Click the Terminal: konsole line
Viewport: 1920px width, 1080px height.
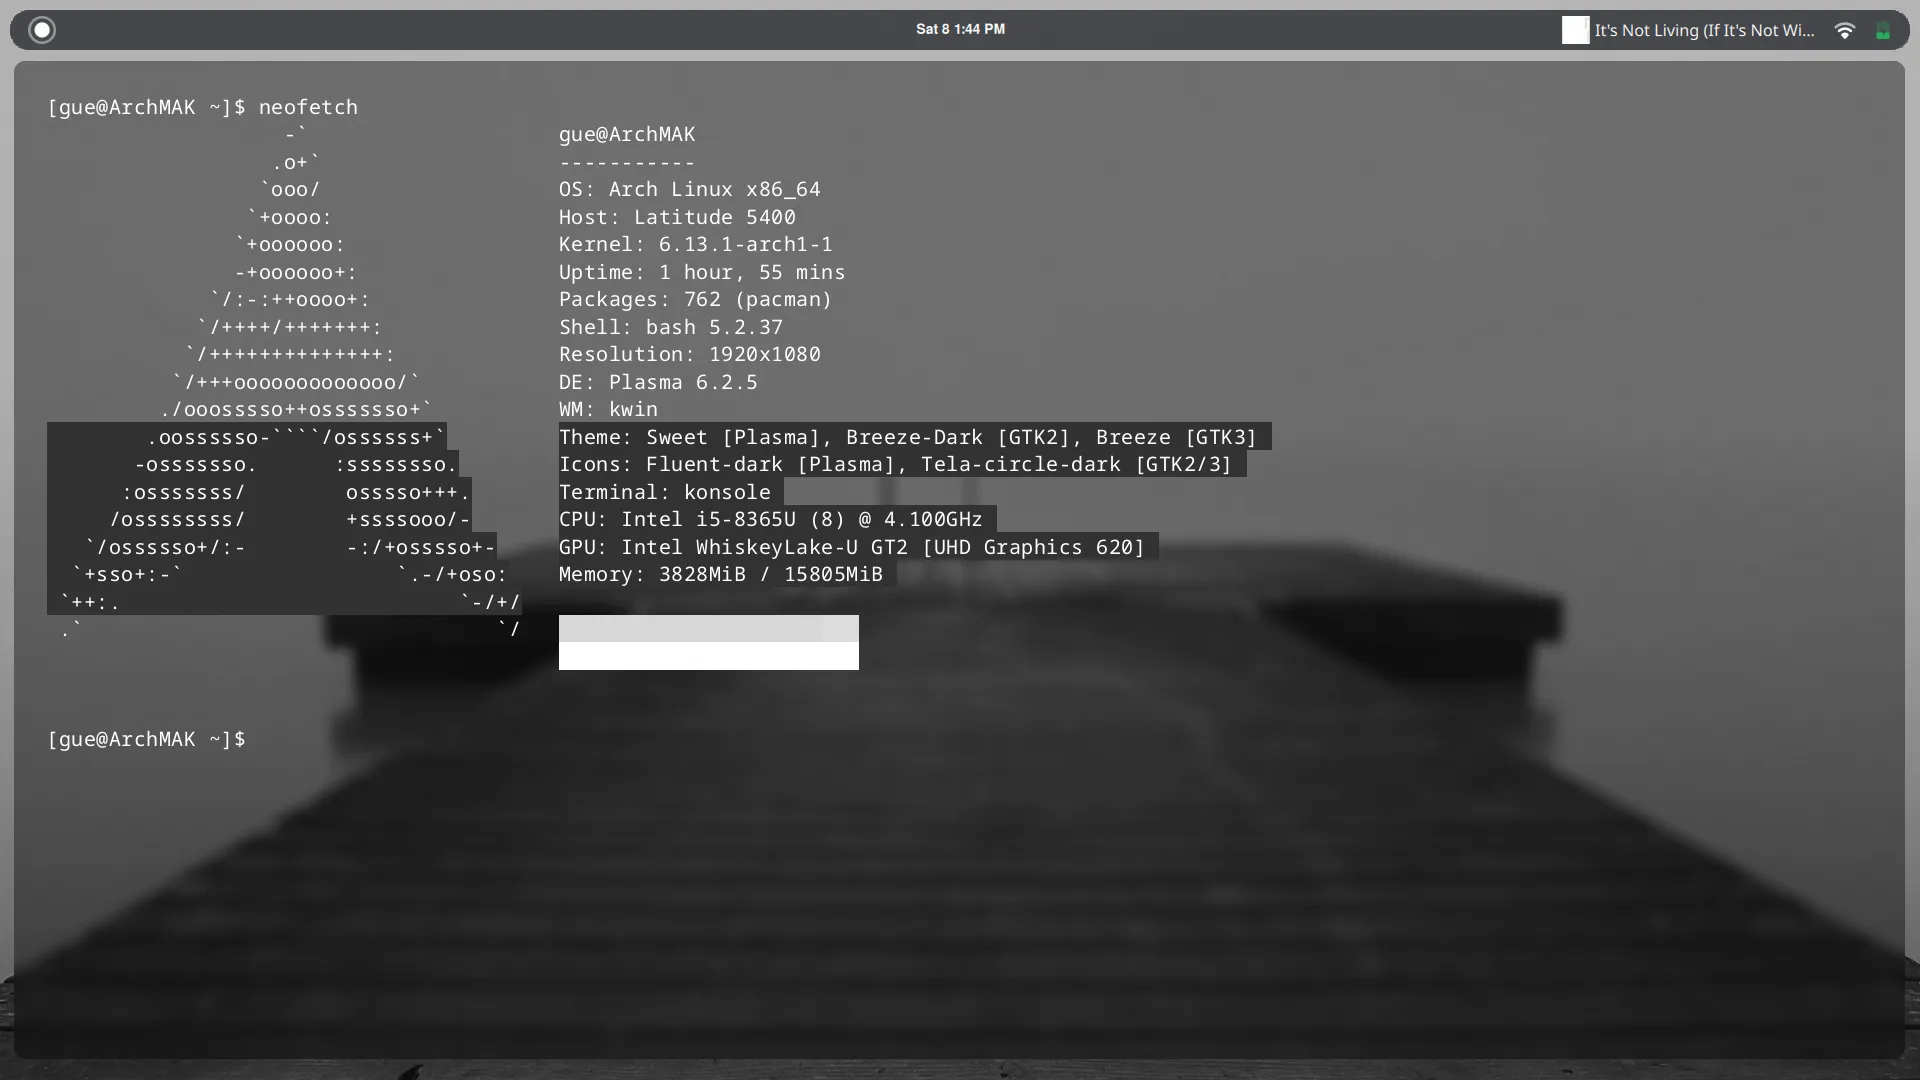[665, 492]
